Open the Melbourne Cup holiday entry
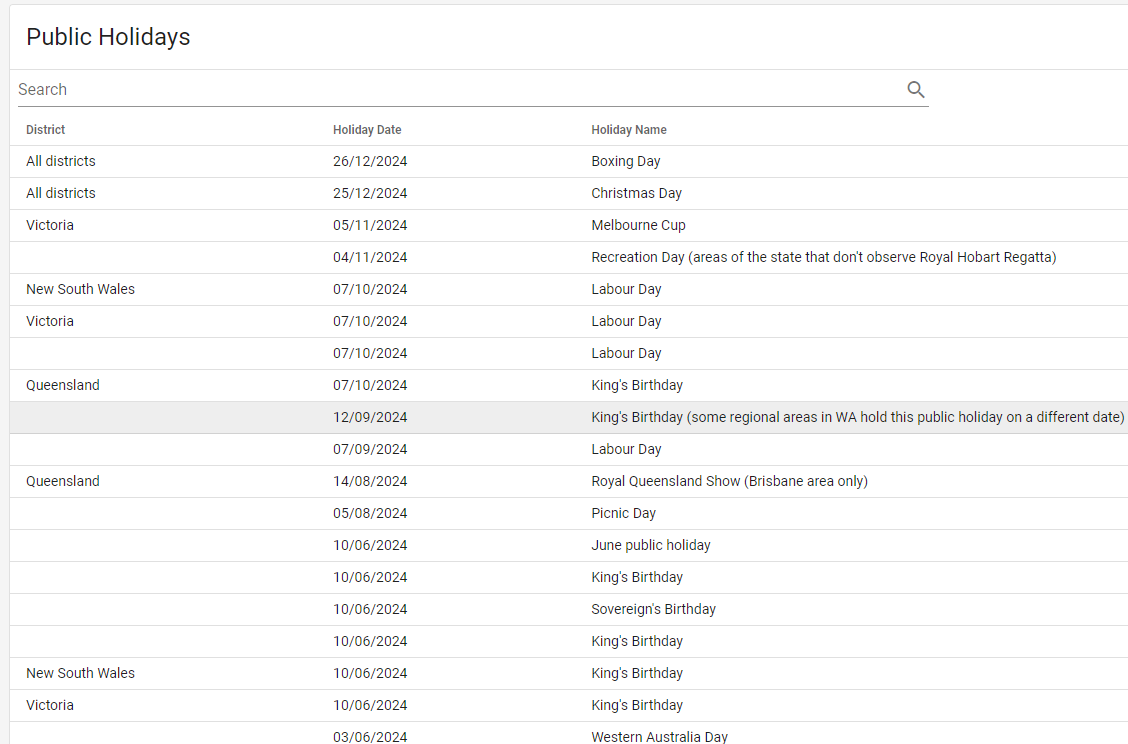The width and height of the screenshot is (1128, 744). [638, 226]
